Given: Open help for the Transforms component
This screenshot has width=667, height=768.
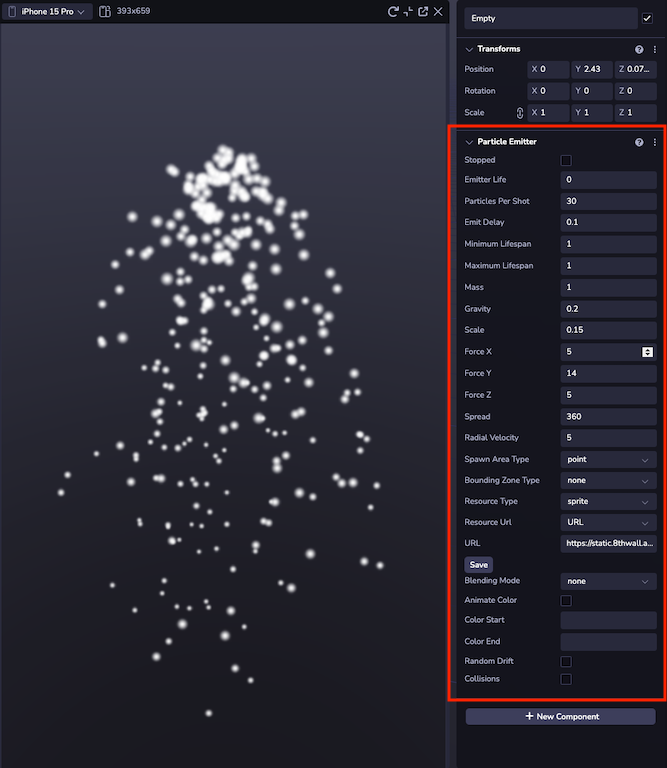Looking at the screenshot, I should coord(639,49).
